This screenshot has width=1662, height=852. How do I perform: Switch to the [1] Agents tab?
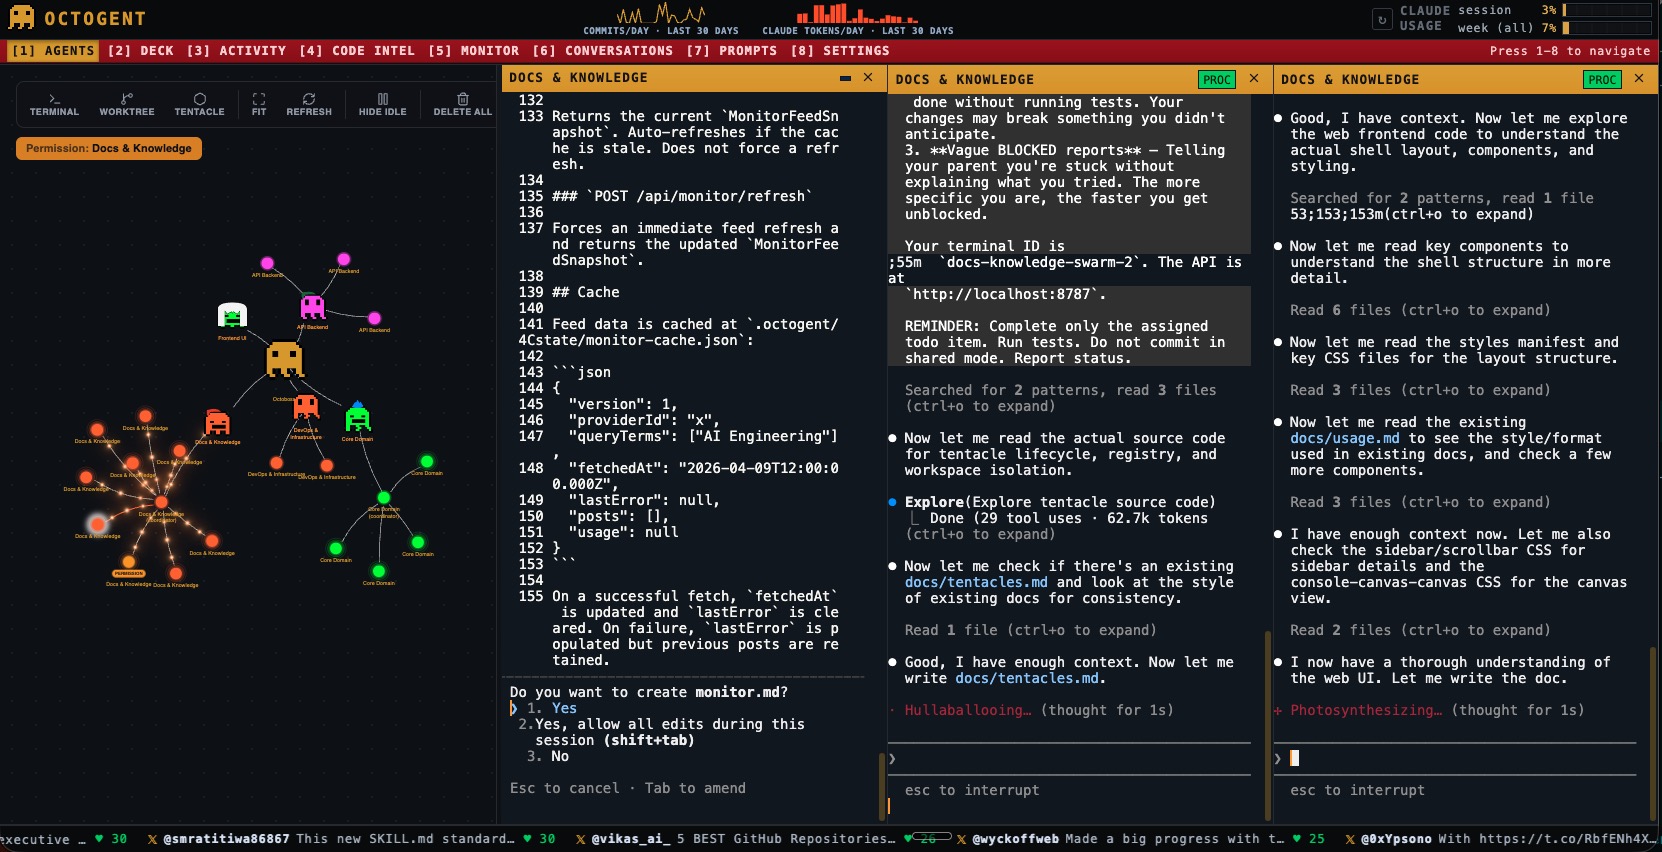click(x=53, y=51)
